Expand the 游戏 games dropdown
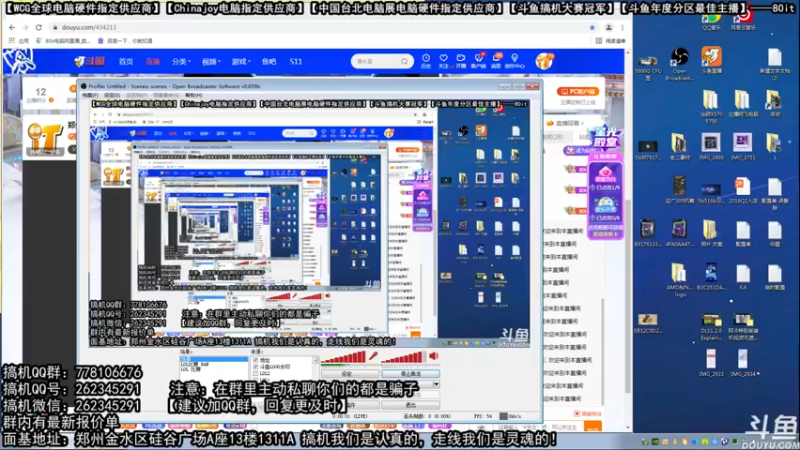The image size is (800, 450). [x=241, y=61]
